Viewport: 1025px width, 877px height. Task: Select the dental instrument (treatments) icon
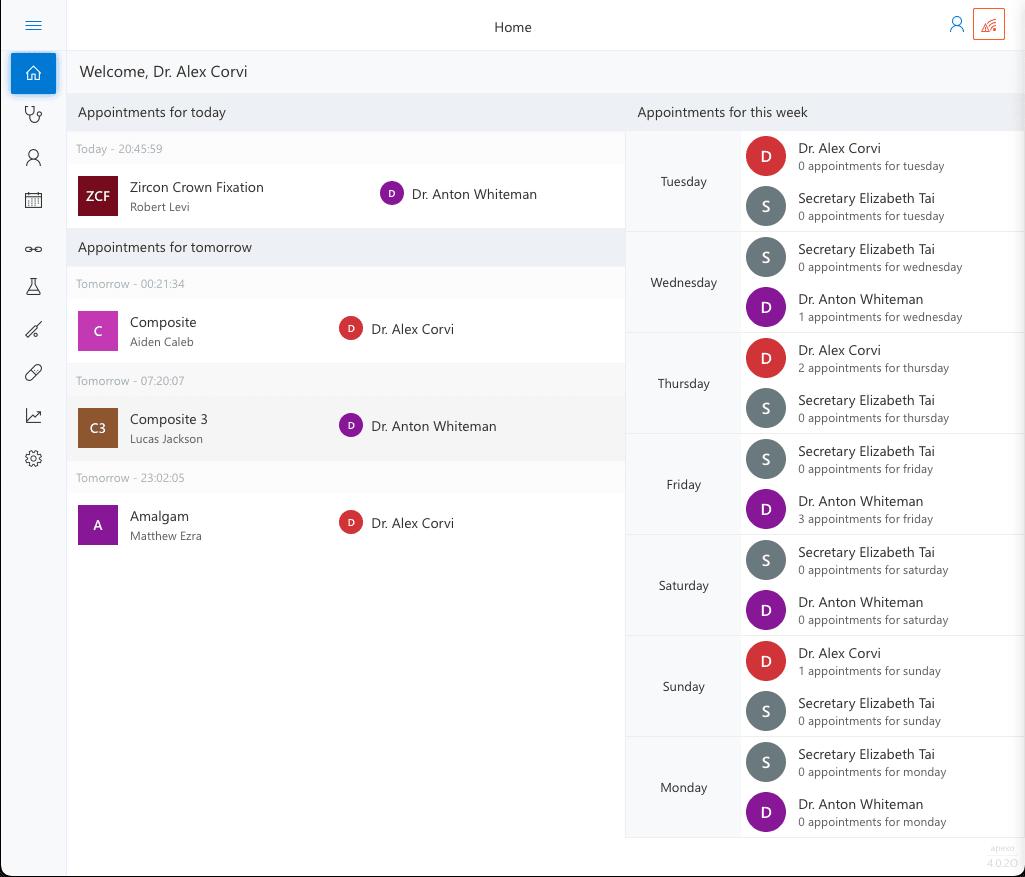click(x=33, y=329)
